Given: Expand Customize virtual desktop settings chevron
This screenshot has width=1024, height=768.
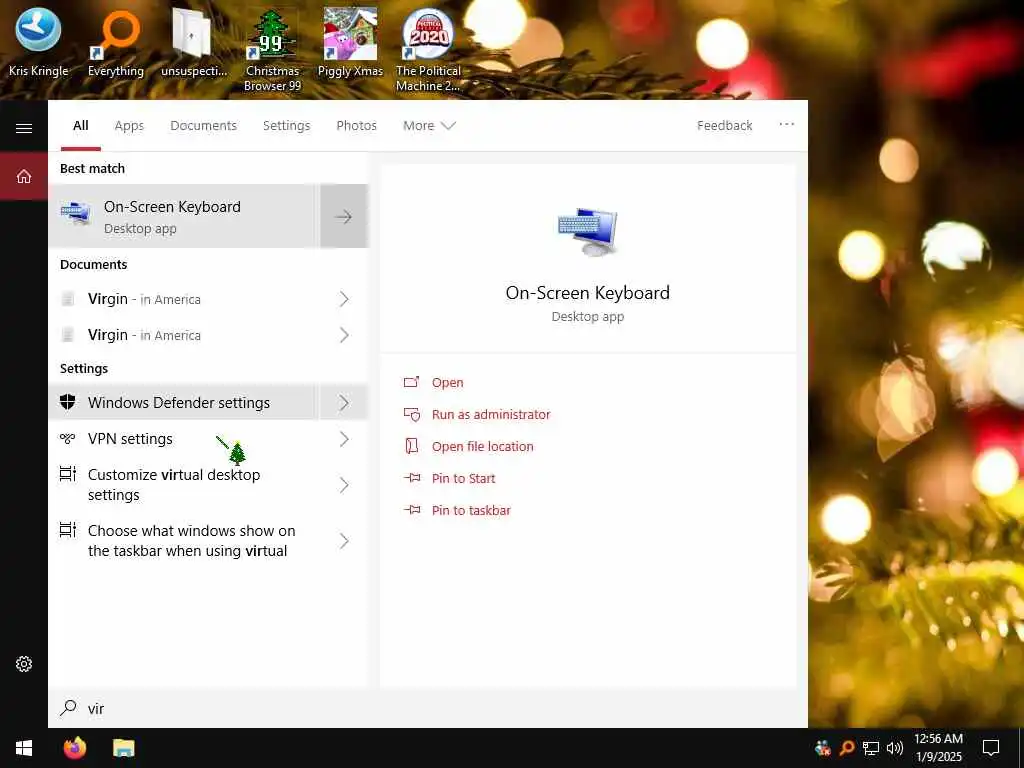Looking at the screenshot, I should (x=344, y=485).
